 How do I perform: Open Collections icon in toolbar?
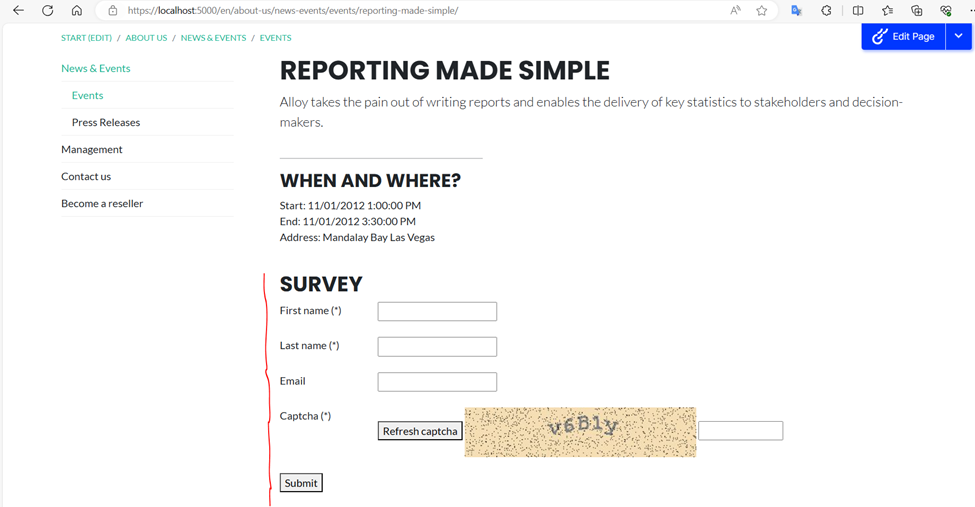pyautogui.click(x=916, y=11)
